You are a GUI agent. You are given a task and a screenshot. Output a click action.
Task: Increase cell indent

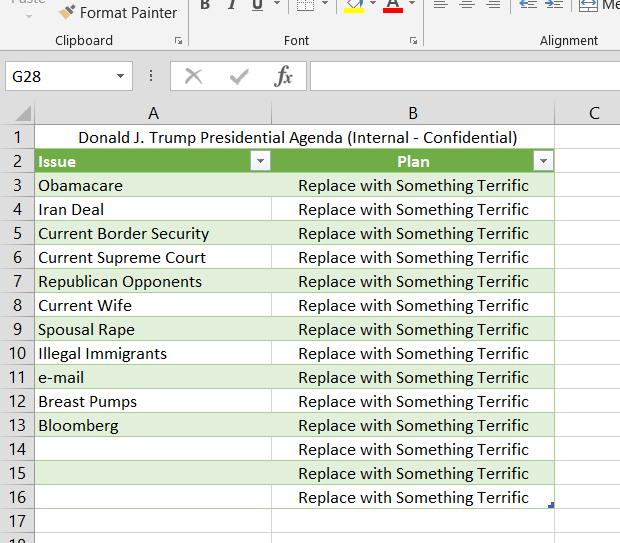[554, 5]
